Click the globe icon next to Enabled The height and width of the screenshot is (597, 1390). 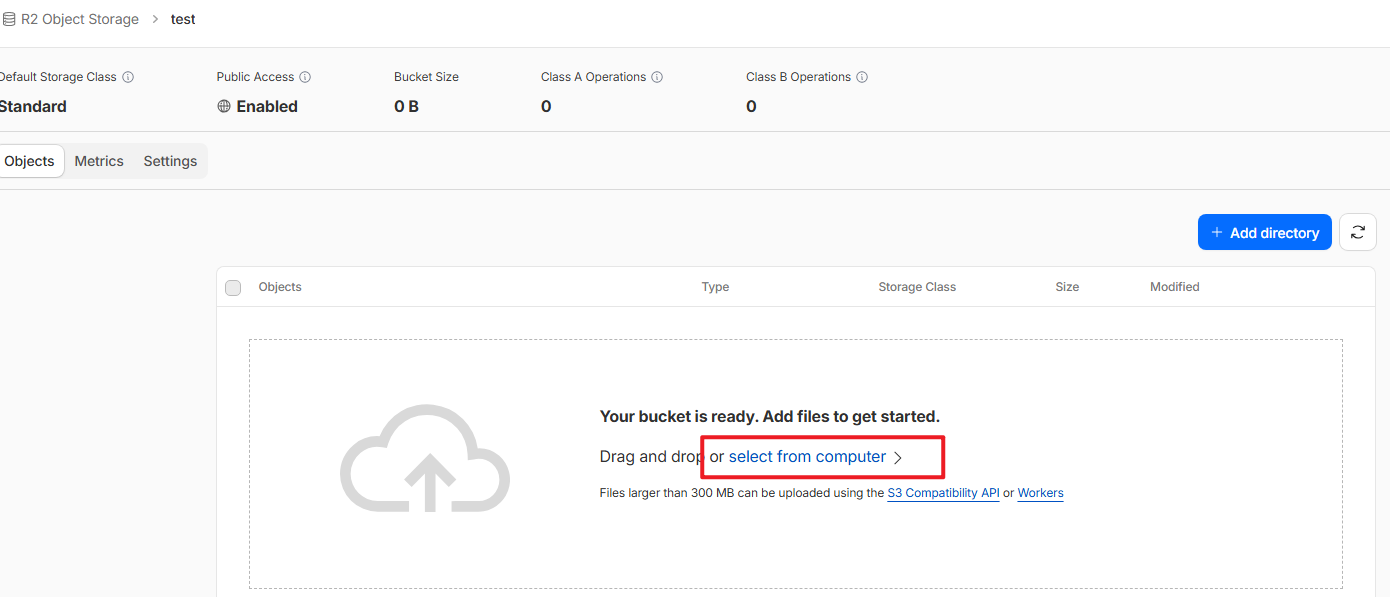pyautogui.click(x=224, y=106)
